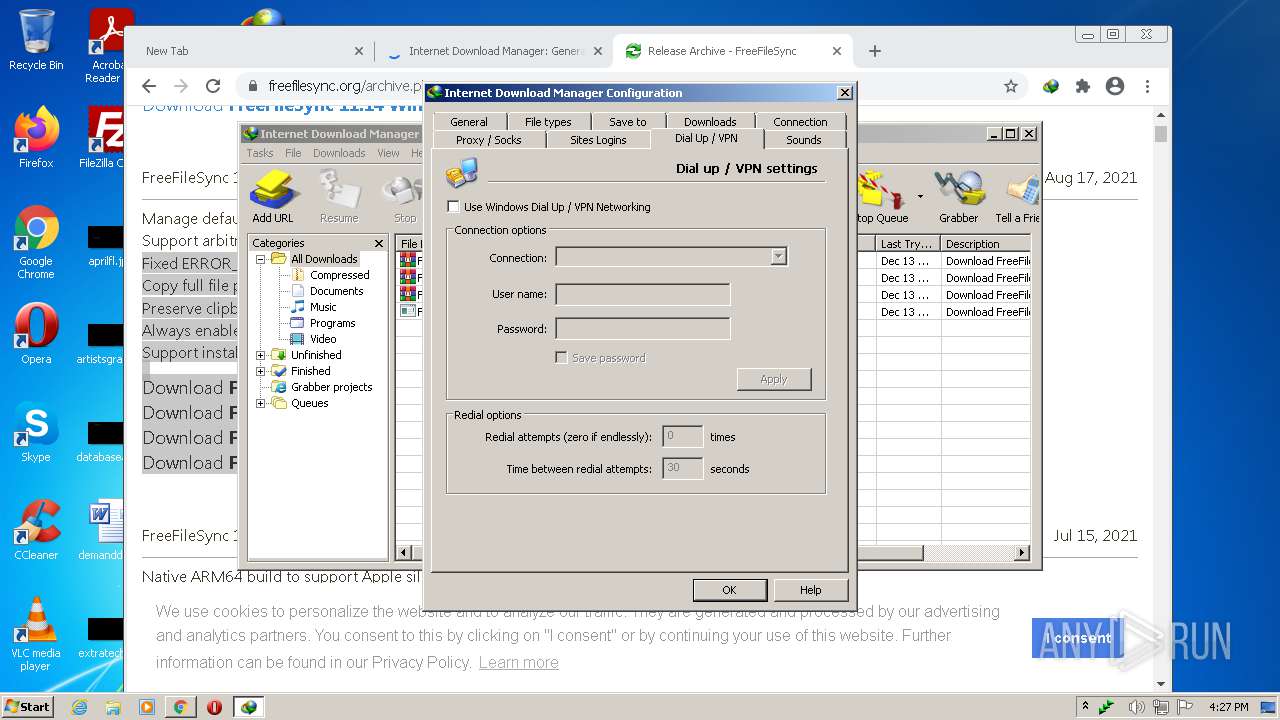Image resolution: width=1280 pixels, height=720 pixels.
Task: Open the Tasks menu in IDM
Action: click(x=260, y=153)
